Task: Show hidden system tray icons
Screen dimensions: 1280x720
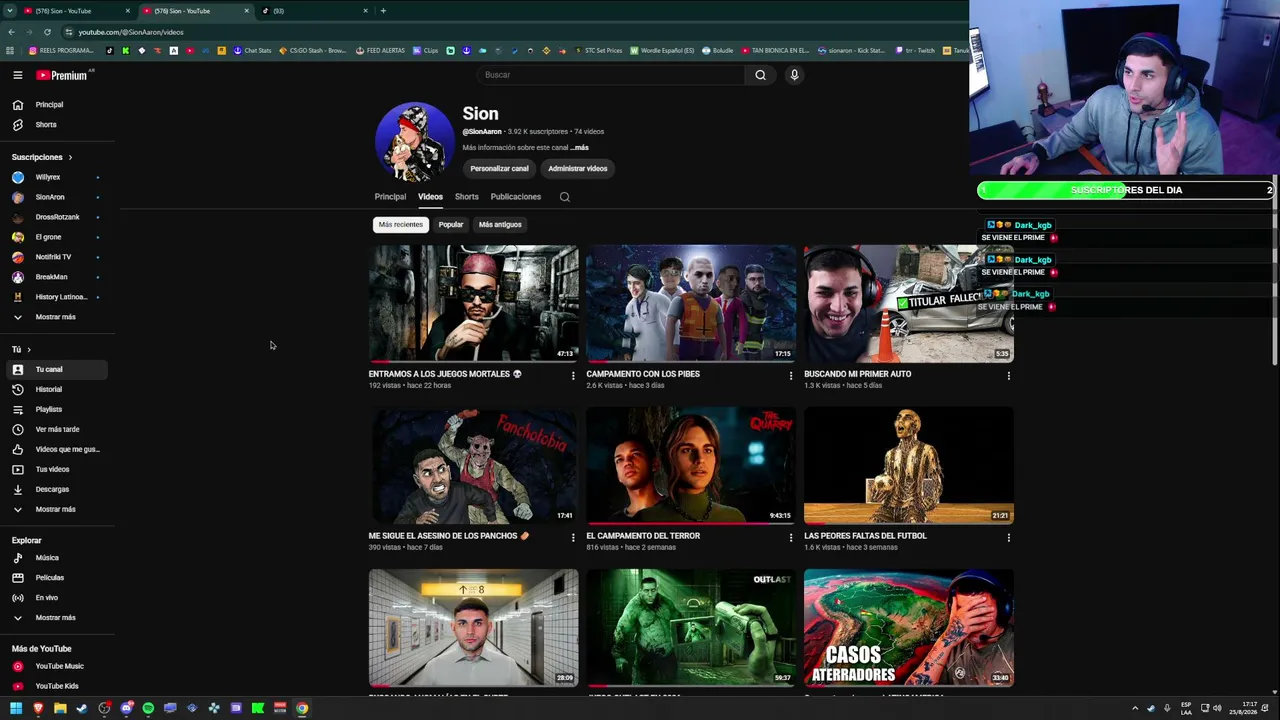Action: coord(1135,709)
